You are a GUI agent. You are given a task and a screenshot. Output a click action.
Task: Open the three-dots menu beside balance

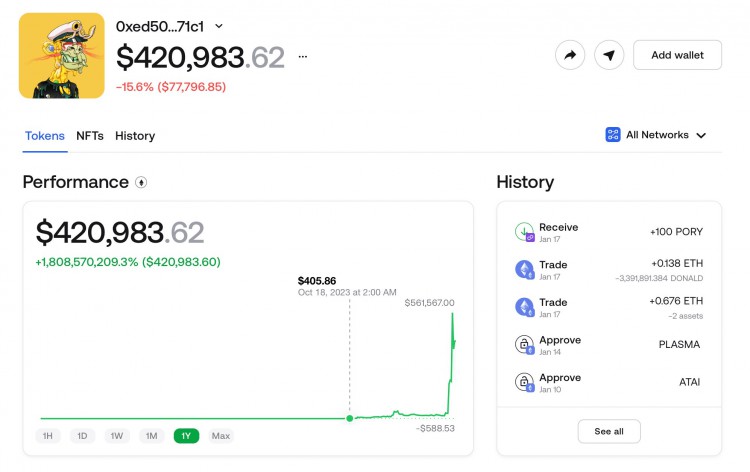point(303,56)
